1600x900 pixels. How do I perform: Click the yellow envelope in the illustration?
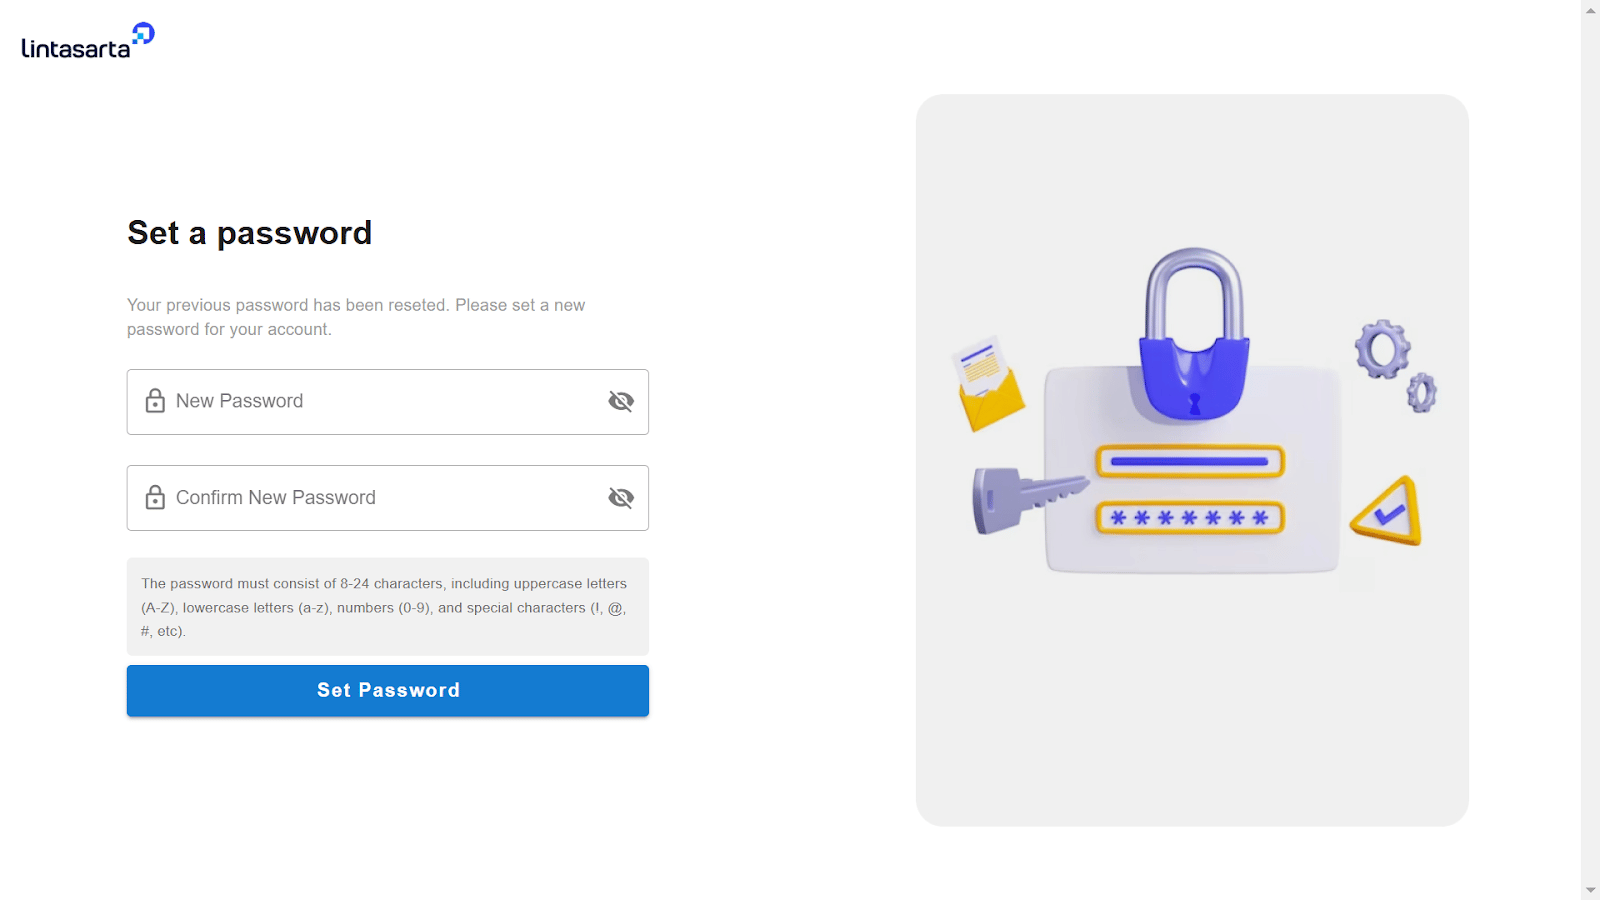pos(989,384)
